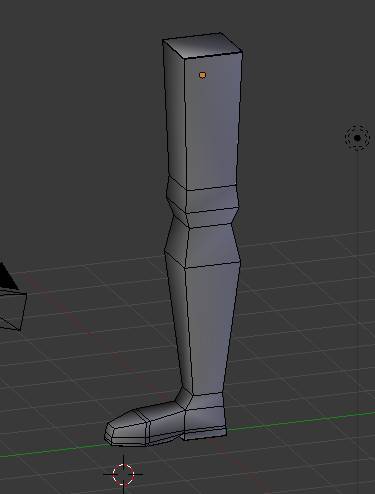
Task: Click the upper knee band front face
Action: 212,200
